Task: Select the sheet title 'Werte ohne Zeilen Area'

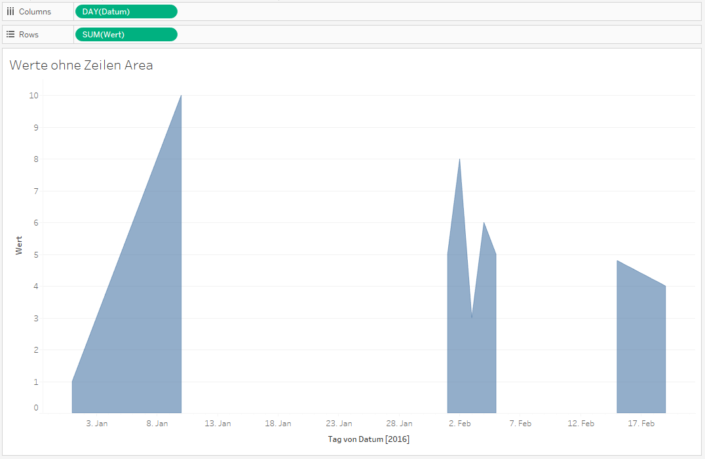Action: tap(81, 65)
